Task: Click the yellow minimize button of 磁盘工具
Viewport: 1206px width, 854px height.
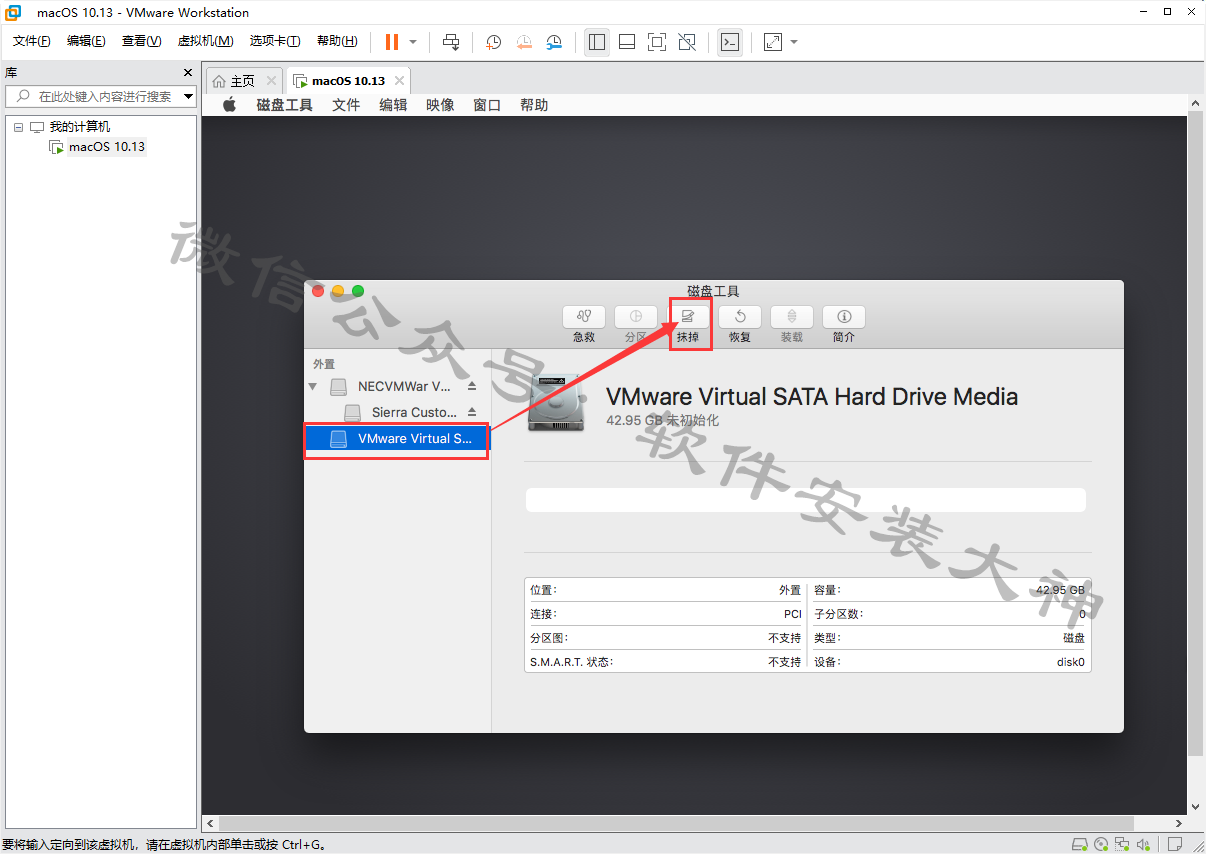Action: tap(338, 291)
